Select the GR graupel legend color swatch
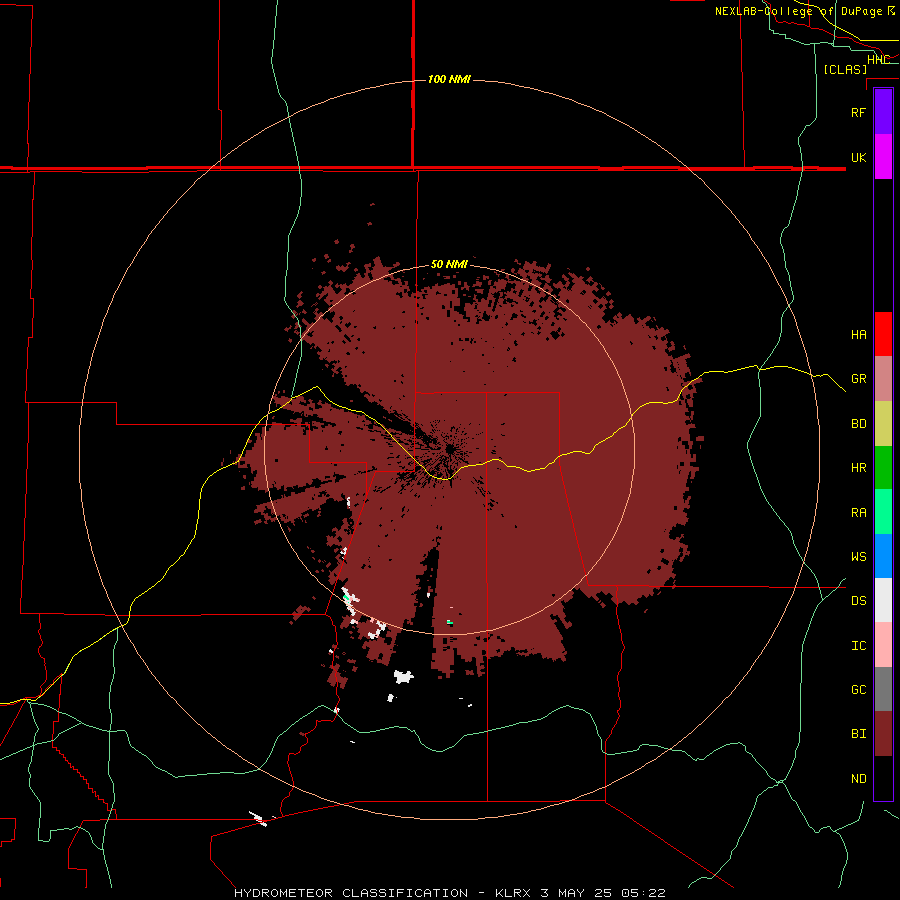 (883, 379)
